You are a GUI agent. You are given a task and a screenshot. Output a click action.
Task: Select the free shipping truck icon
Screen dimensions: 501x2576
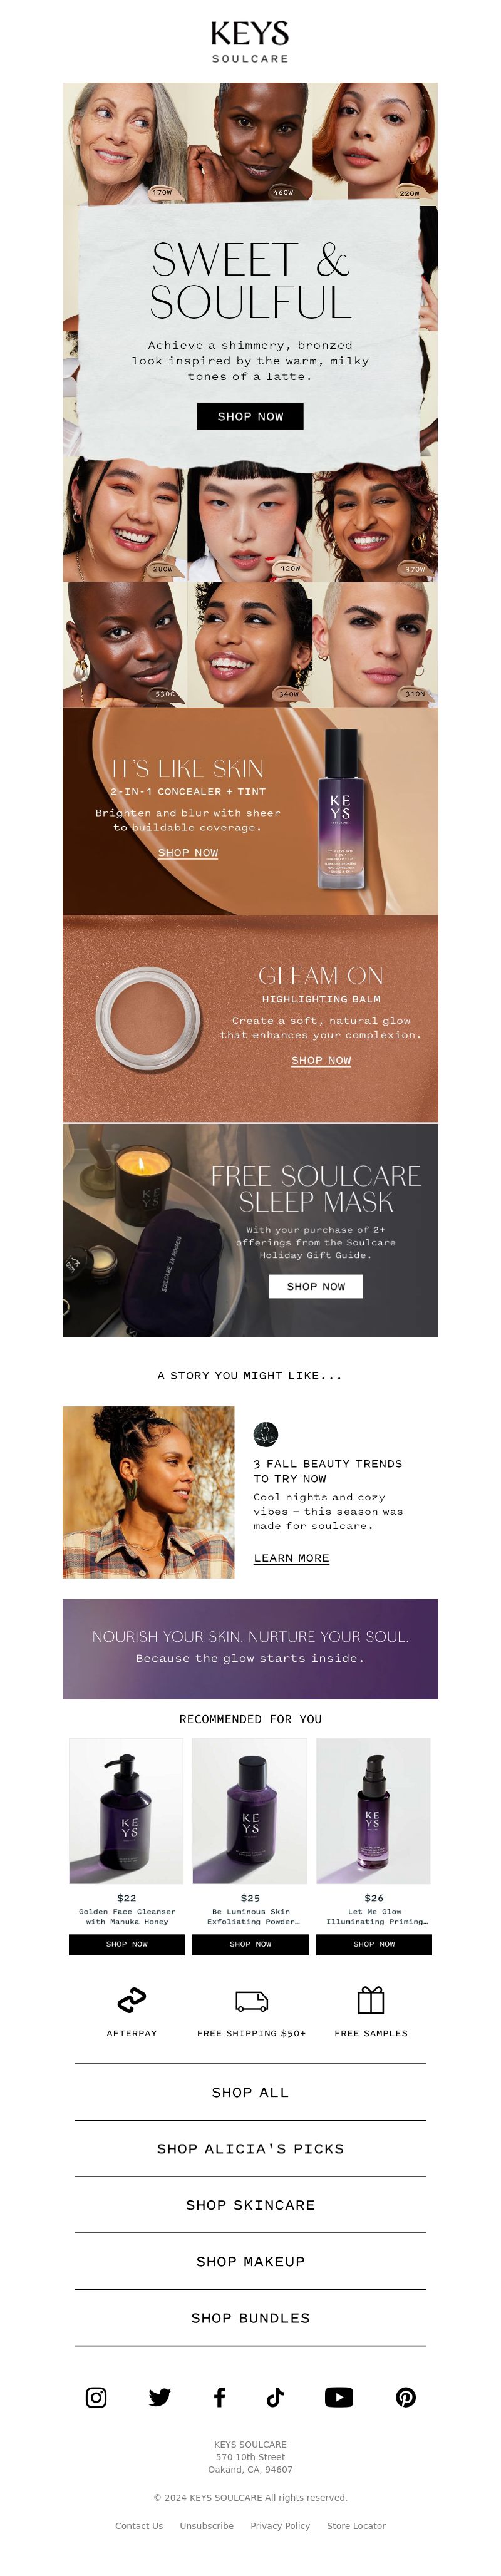coord(251,2001)
